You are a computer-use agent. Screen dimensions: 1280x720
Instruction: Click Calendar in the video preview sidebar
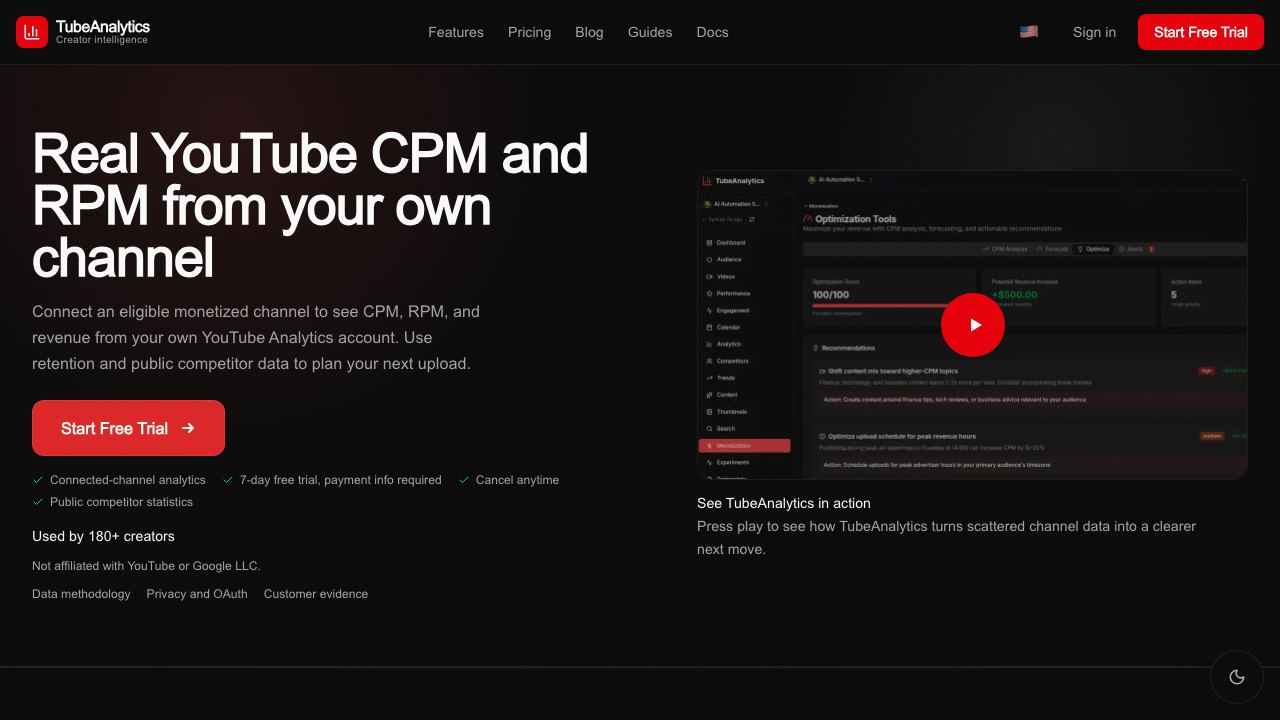click(728, 327)
